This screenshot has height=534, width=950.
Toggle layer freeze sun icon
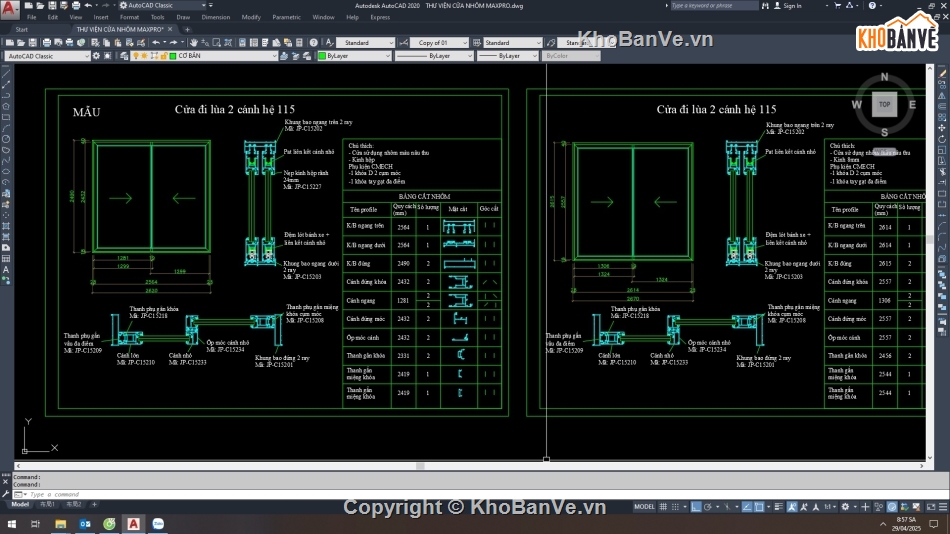[145, 56]
